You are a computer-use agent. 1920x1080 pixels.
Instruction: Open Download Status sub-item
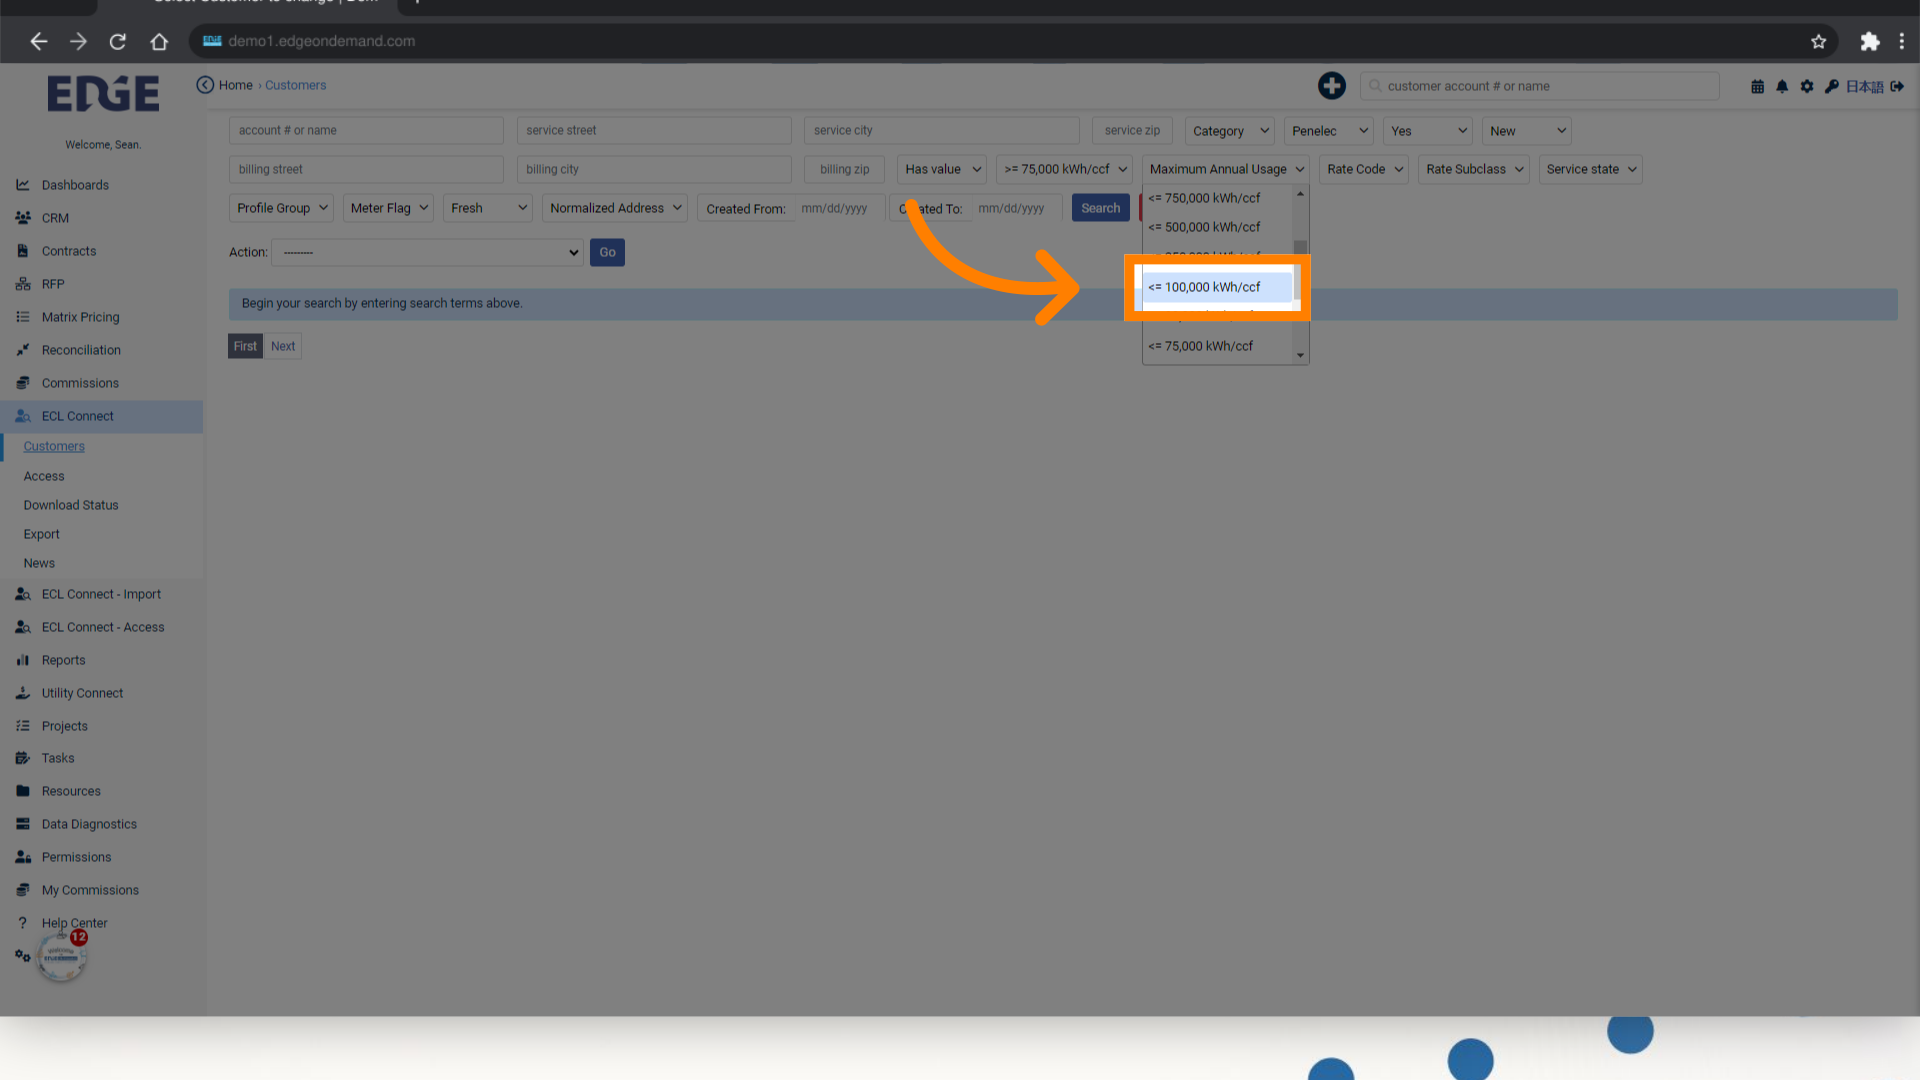click(x=71, y=505)
